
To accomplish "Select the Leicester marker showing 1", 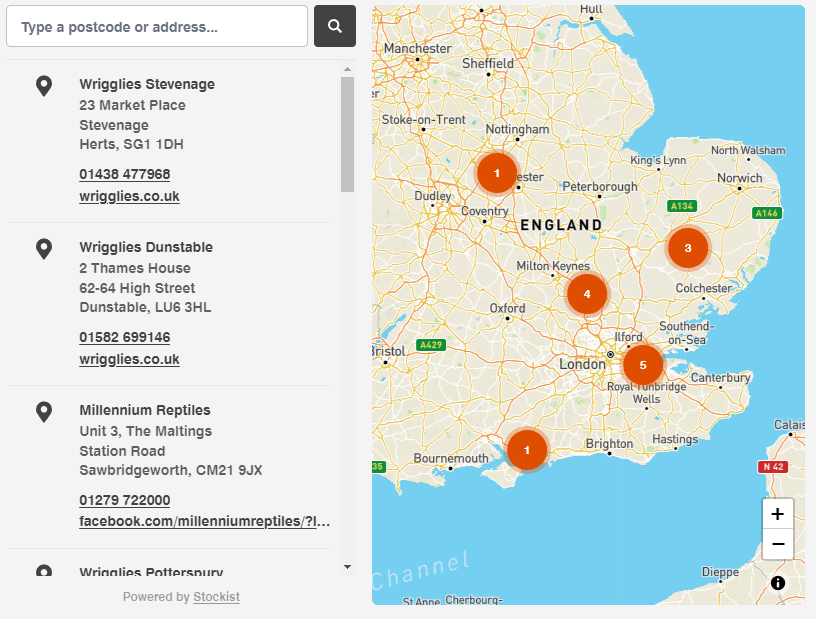I will tap(496, 173).
